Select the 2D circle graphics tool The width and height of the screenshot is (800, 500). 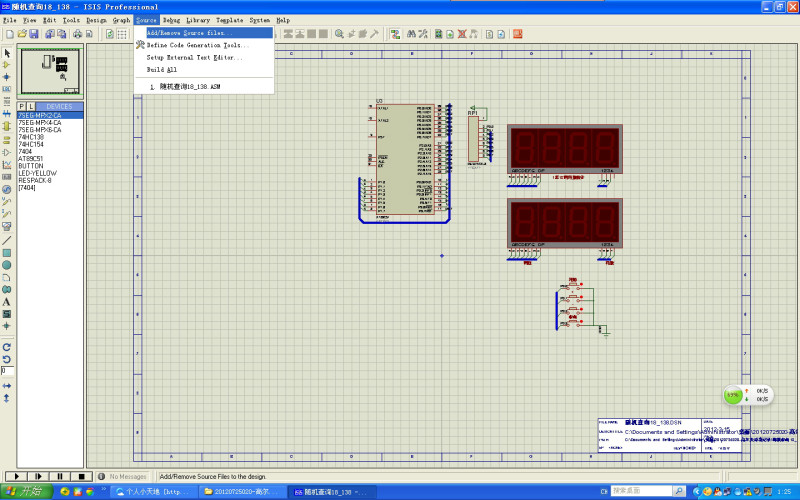point(7,265)
